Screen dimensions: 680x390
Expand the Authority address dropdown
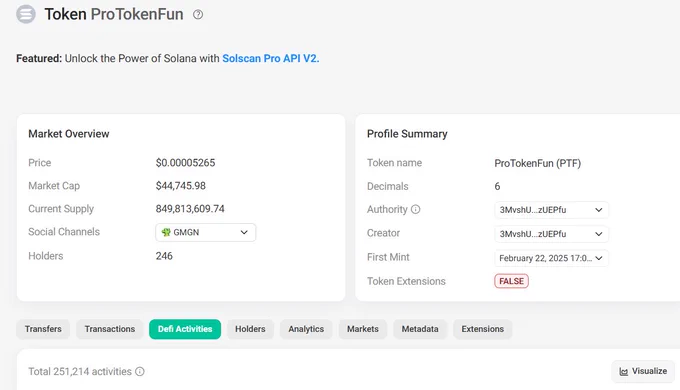click(551, 210)
